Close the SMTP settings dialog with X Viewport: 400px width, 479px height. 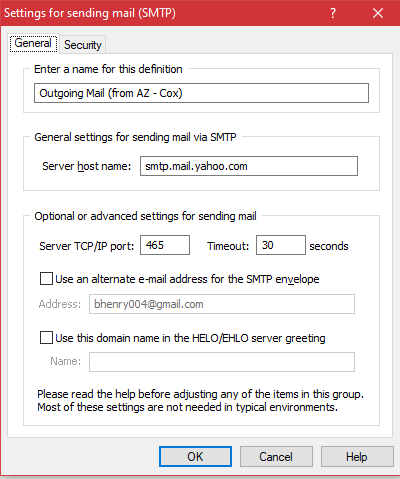pyautogui.click(x=378, y=13)
